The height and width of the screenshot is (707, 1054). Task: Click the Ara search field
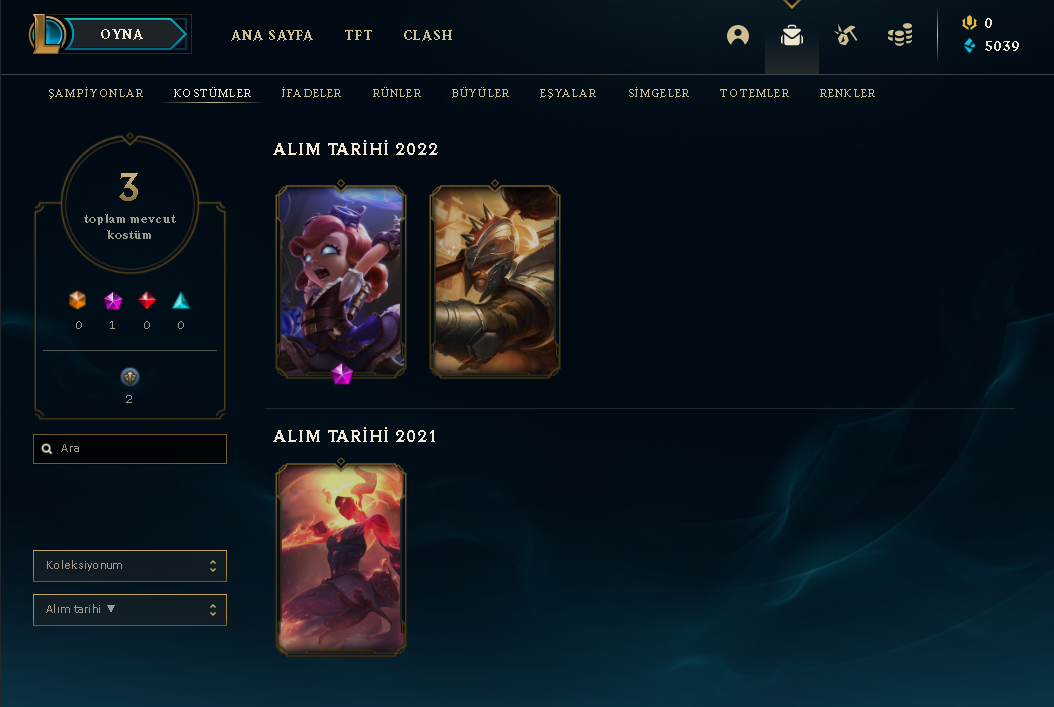click(130, 449)
